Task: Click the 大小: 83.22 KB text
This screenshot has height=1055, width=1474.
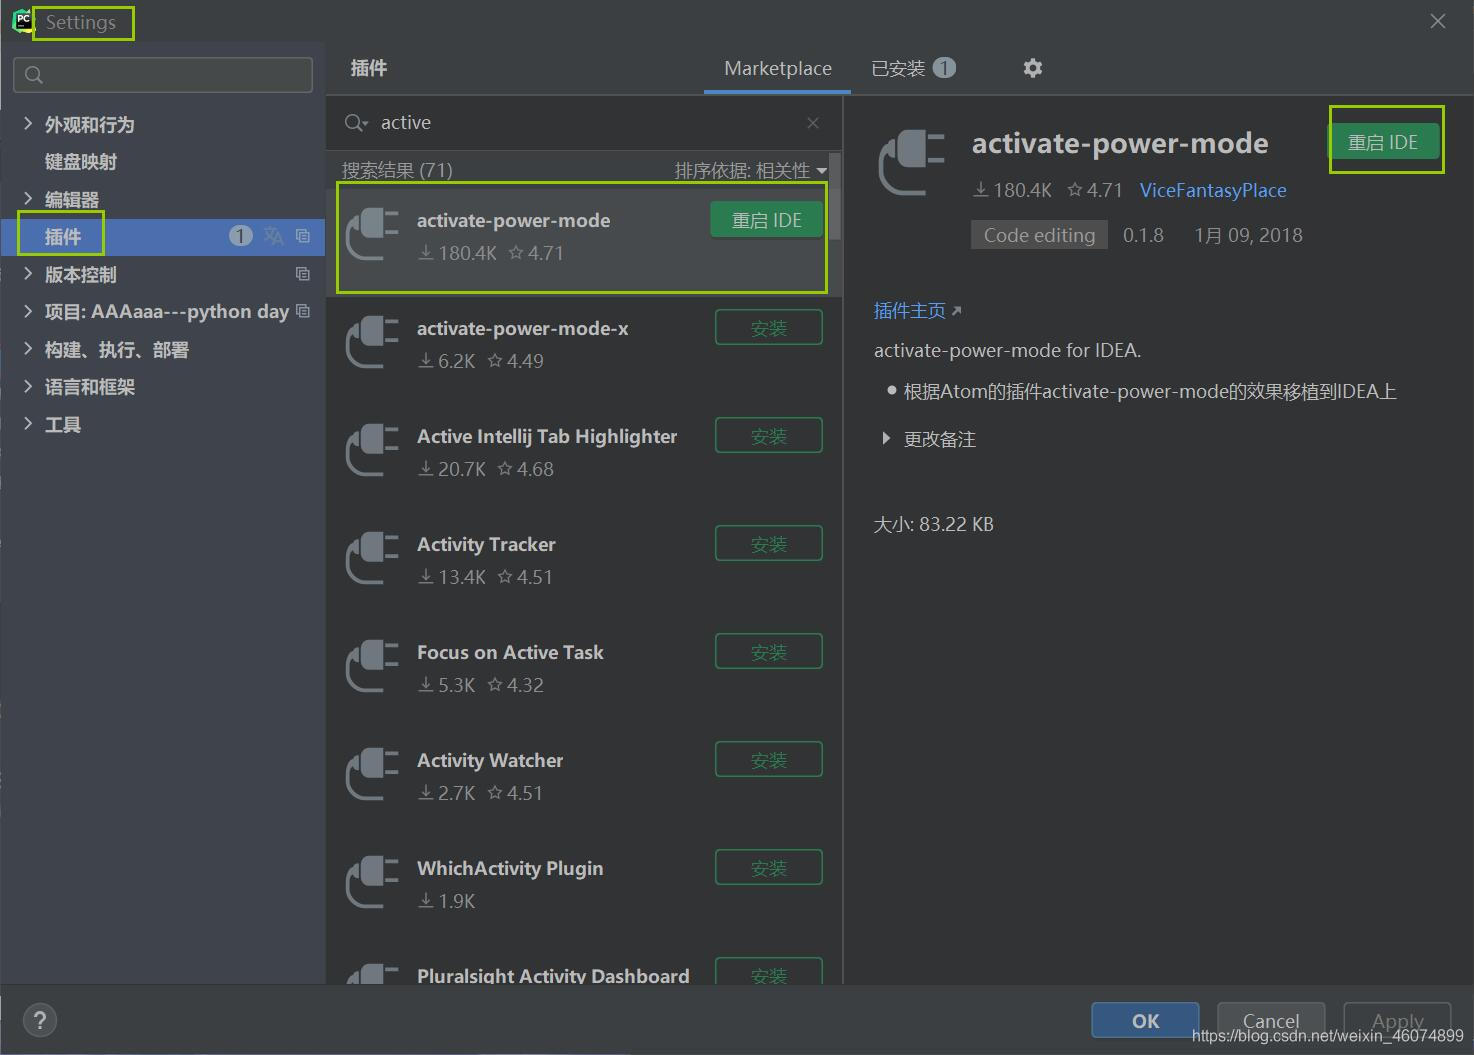Action: coord(933,524)
